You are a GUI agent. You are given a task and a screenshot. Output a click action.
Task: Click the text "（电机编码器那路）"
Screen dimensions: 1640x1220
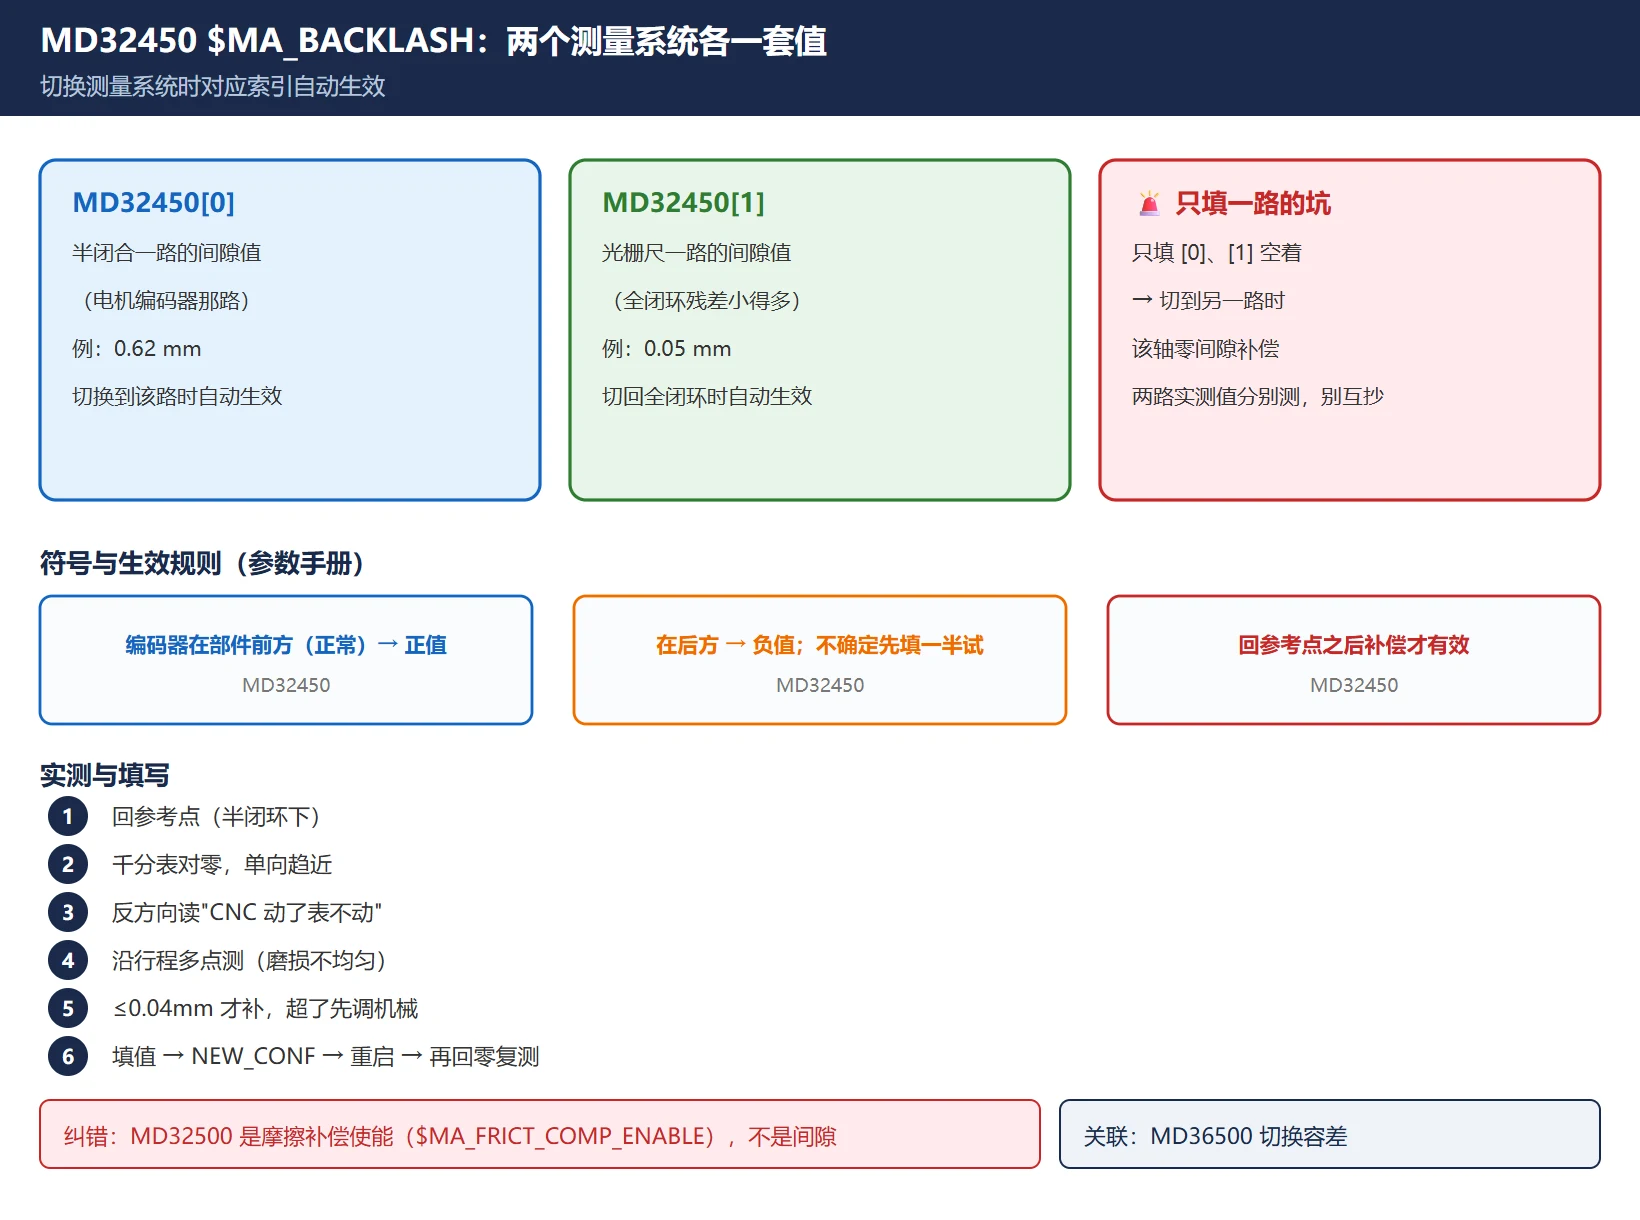166,301
